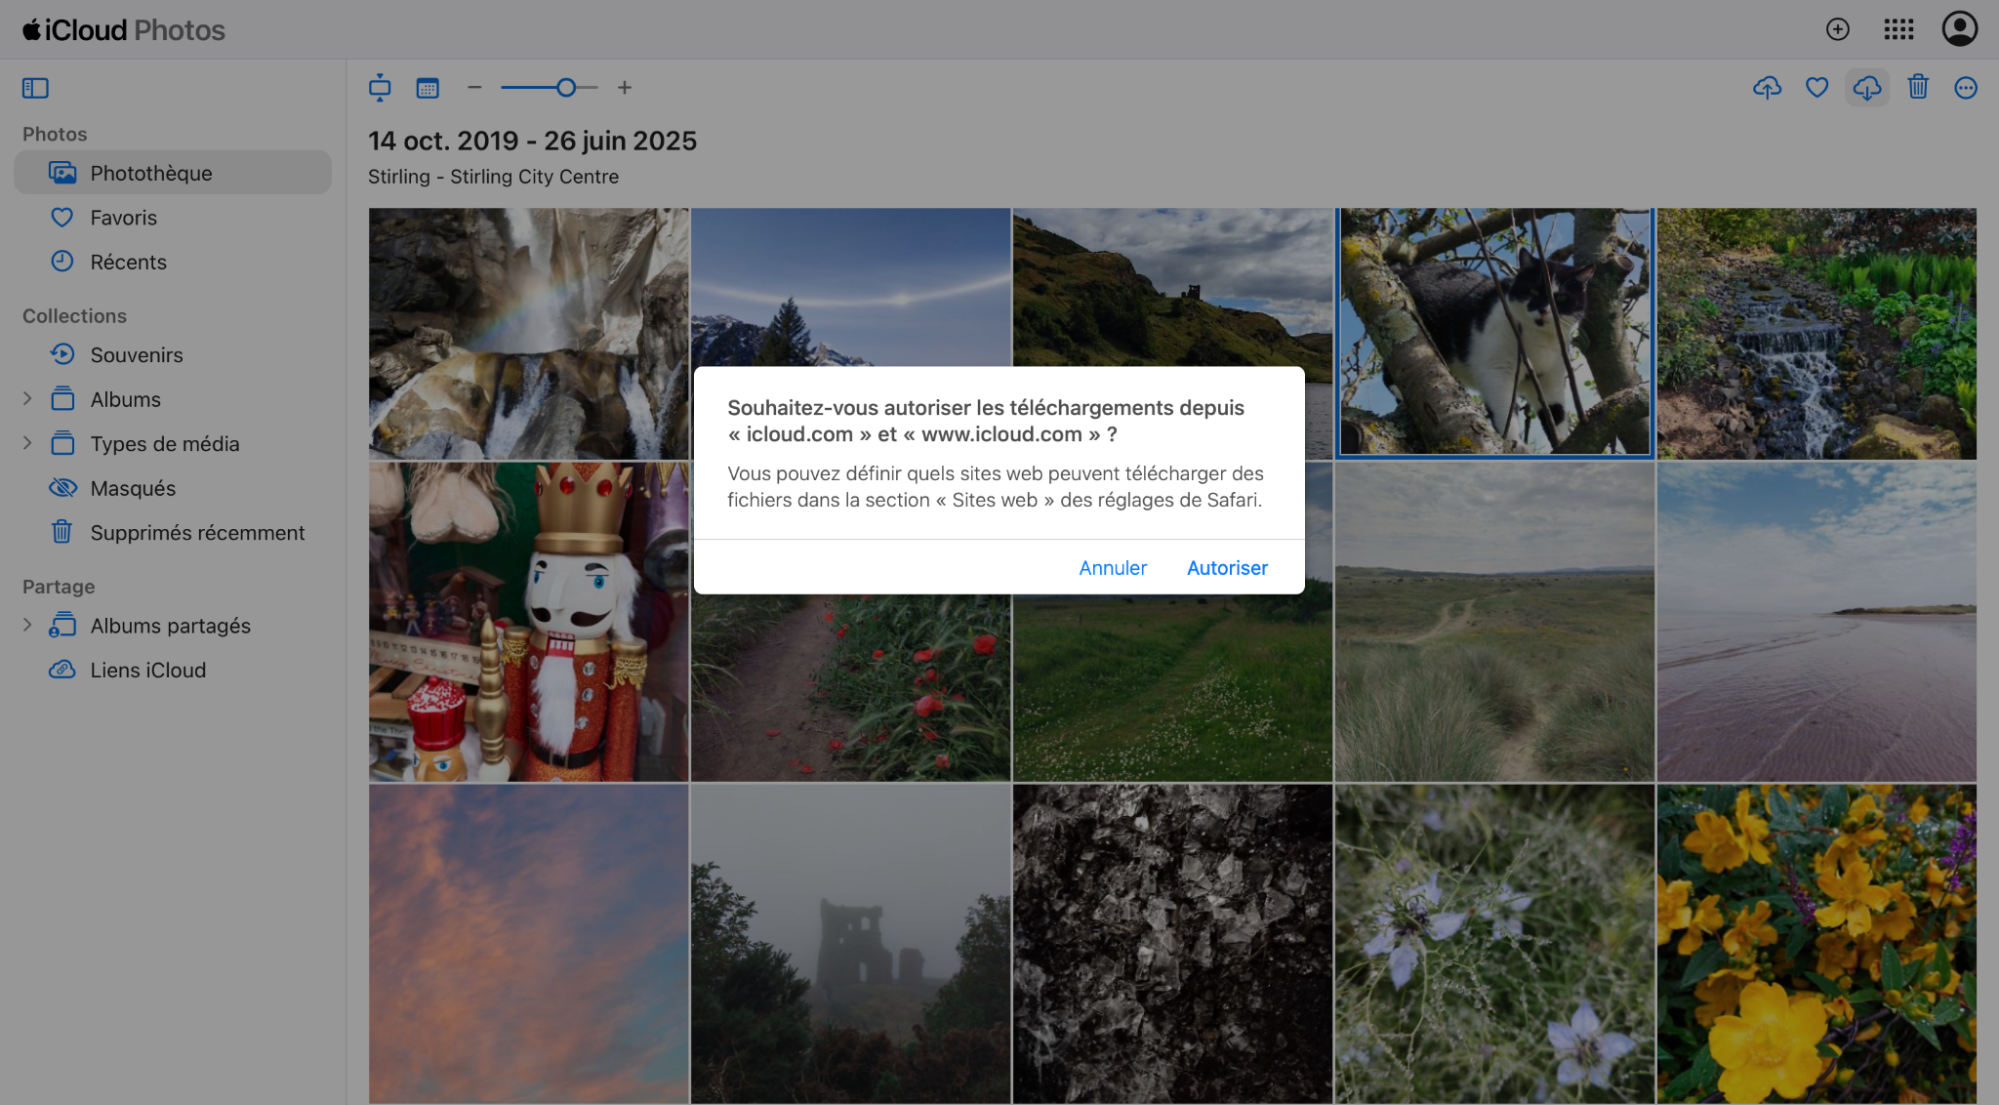This screenshot has width=1999, height=1105.
Task: Expand the Albums section
Action: coord(25,398)
